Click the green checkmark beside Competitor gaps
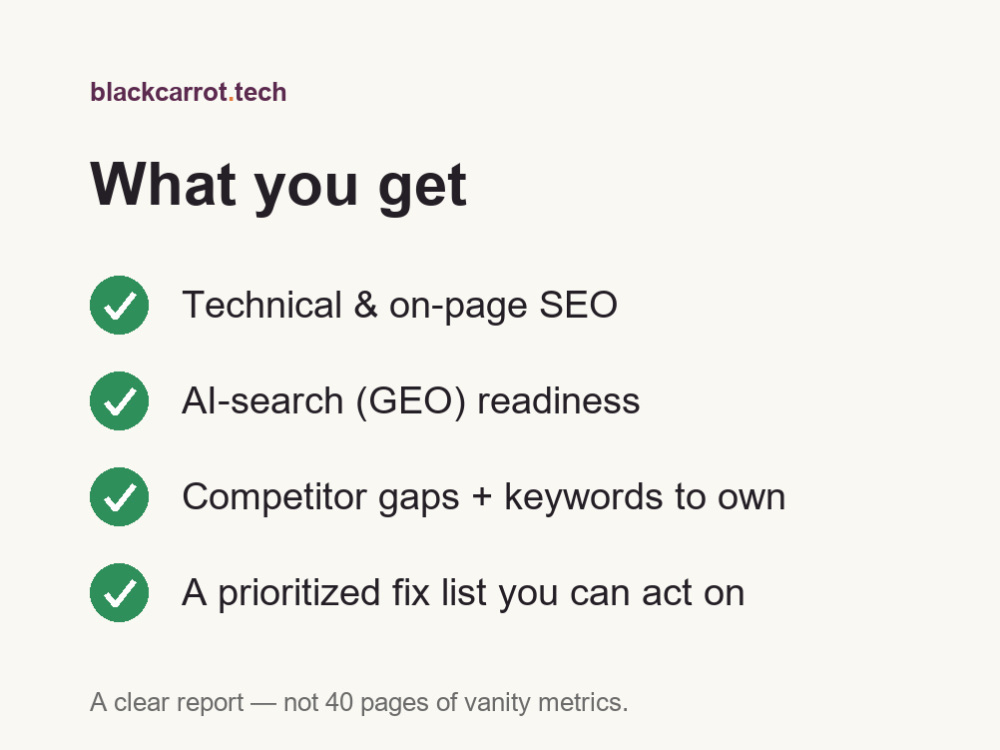This screenshot has height=750, width=1000. 119,496
